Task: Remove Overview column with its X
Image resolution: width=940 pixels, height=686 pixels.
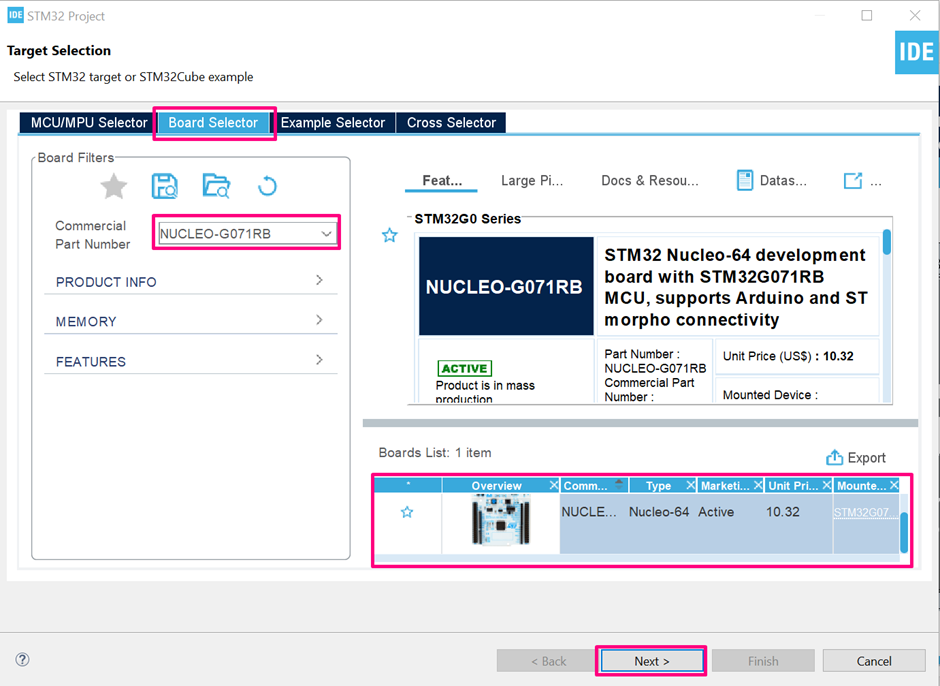Action: pyautogui.click(x=554, y=485)
